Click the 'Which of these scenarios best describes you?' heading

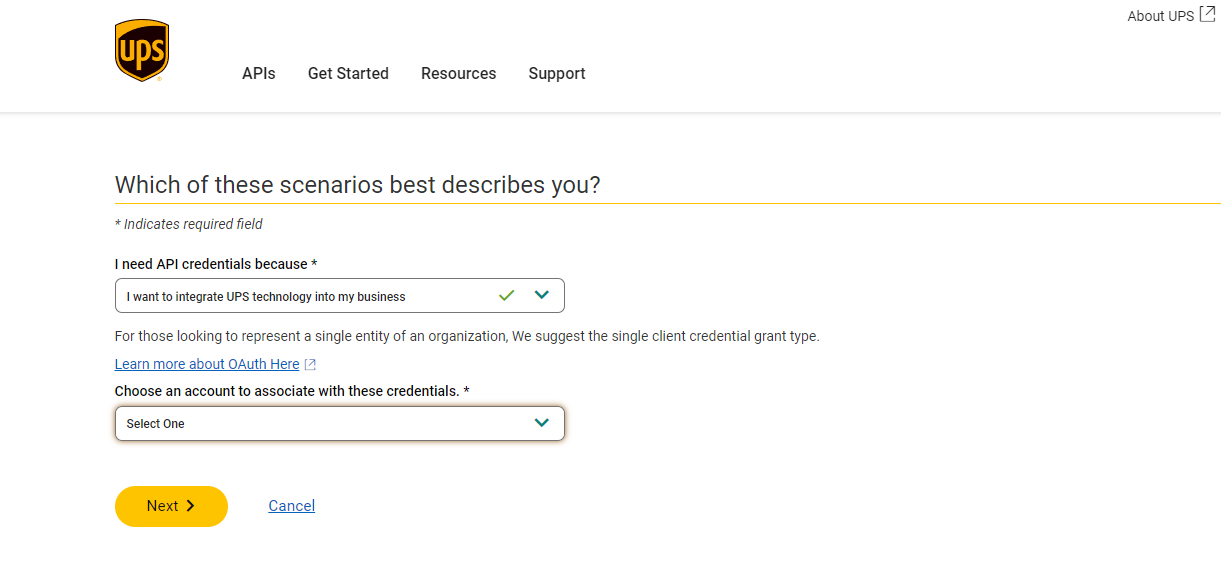pos(358,185)
